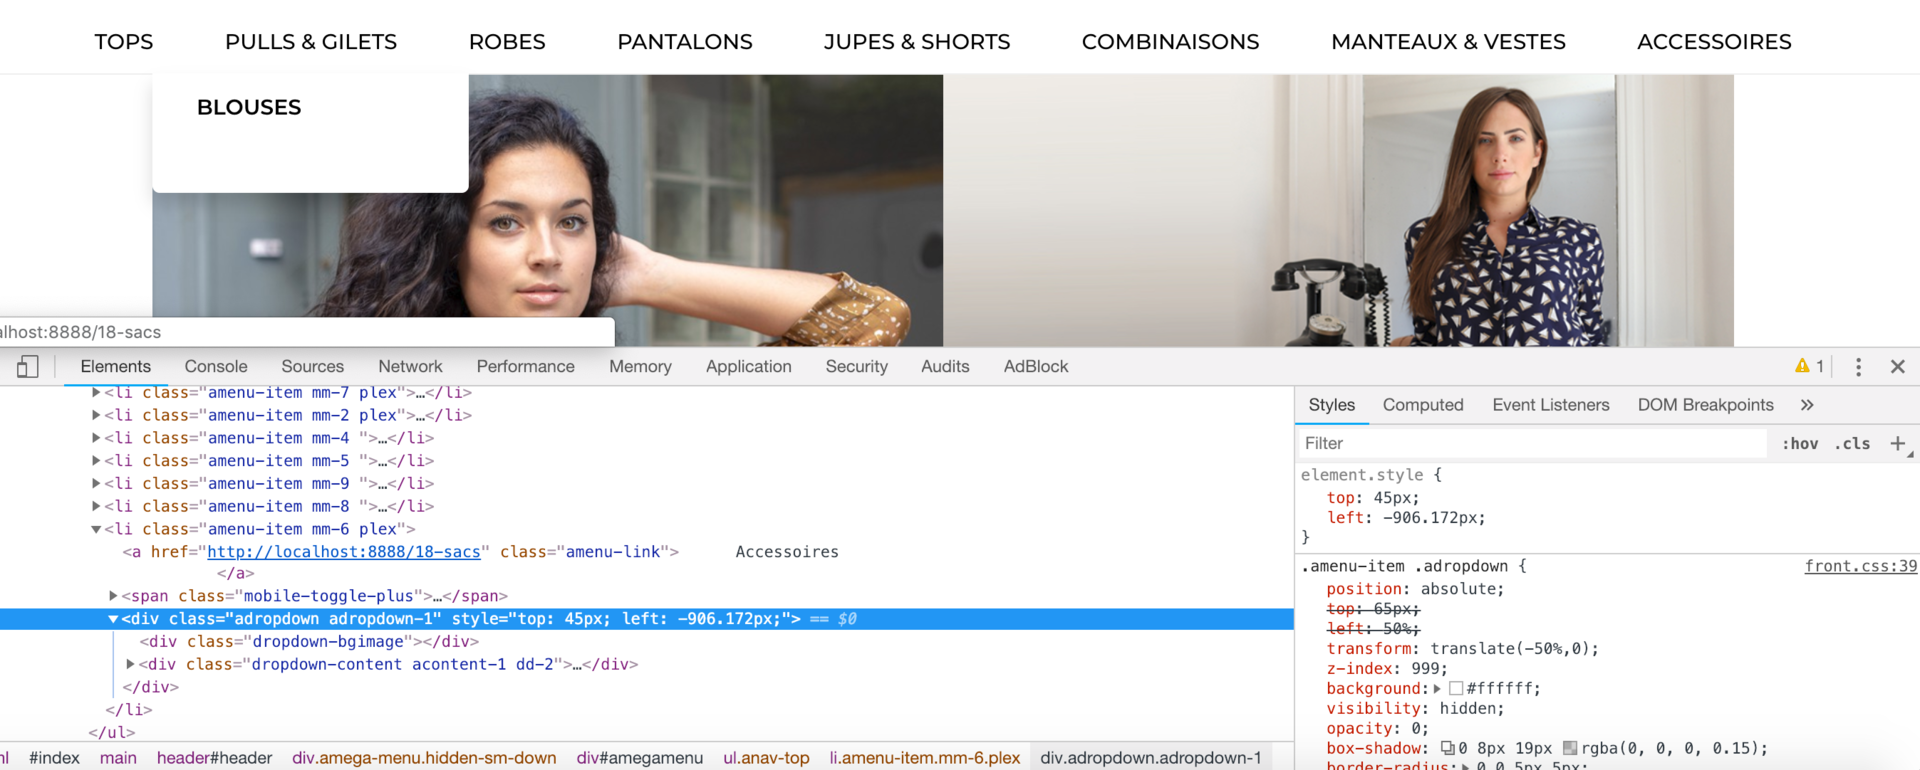
Task: Expand the background property value triangle
Action: [x=1437, y=688]
